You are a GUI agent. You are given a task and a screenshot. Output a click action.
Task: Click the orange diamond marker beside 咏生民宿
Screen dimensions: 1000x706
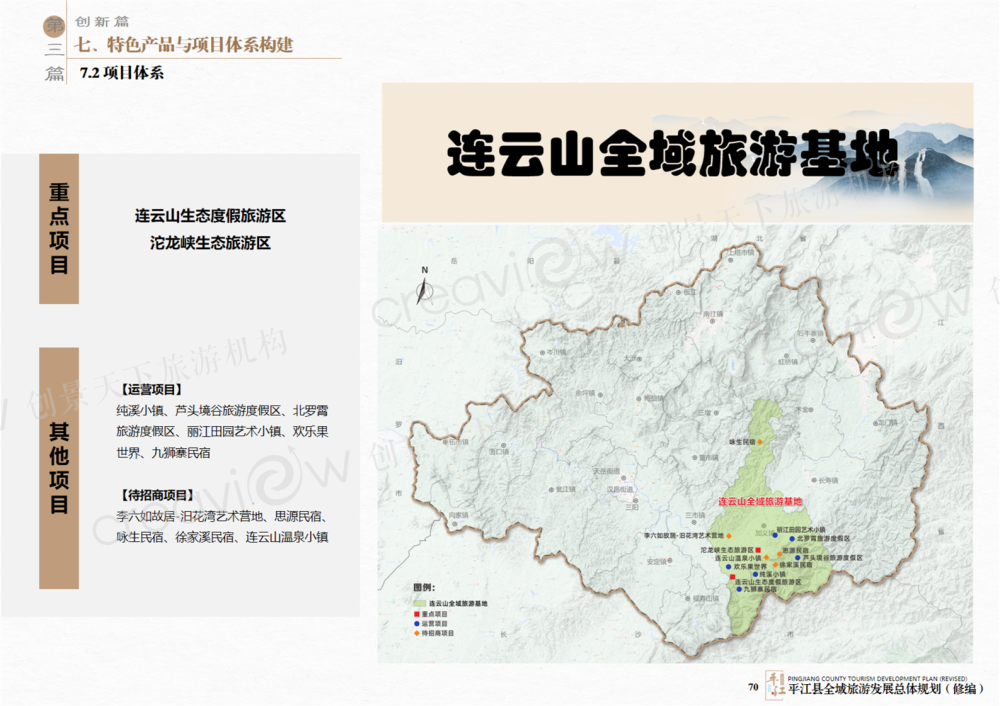tap(759, 441)
